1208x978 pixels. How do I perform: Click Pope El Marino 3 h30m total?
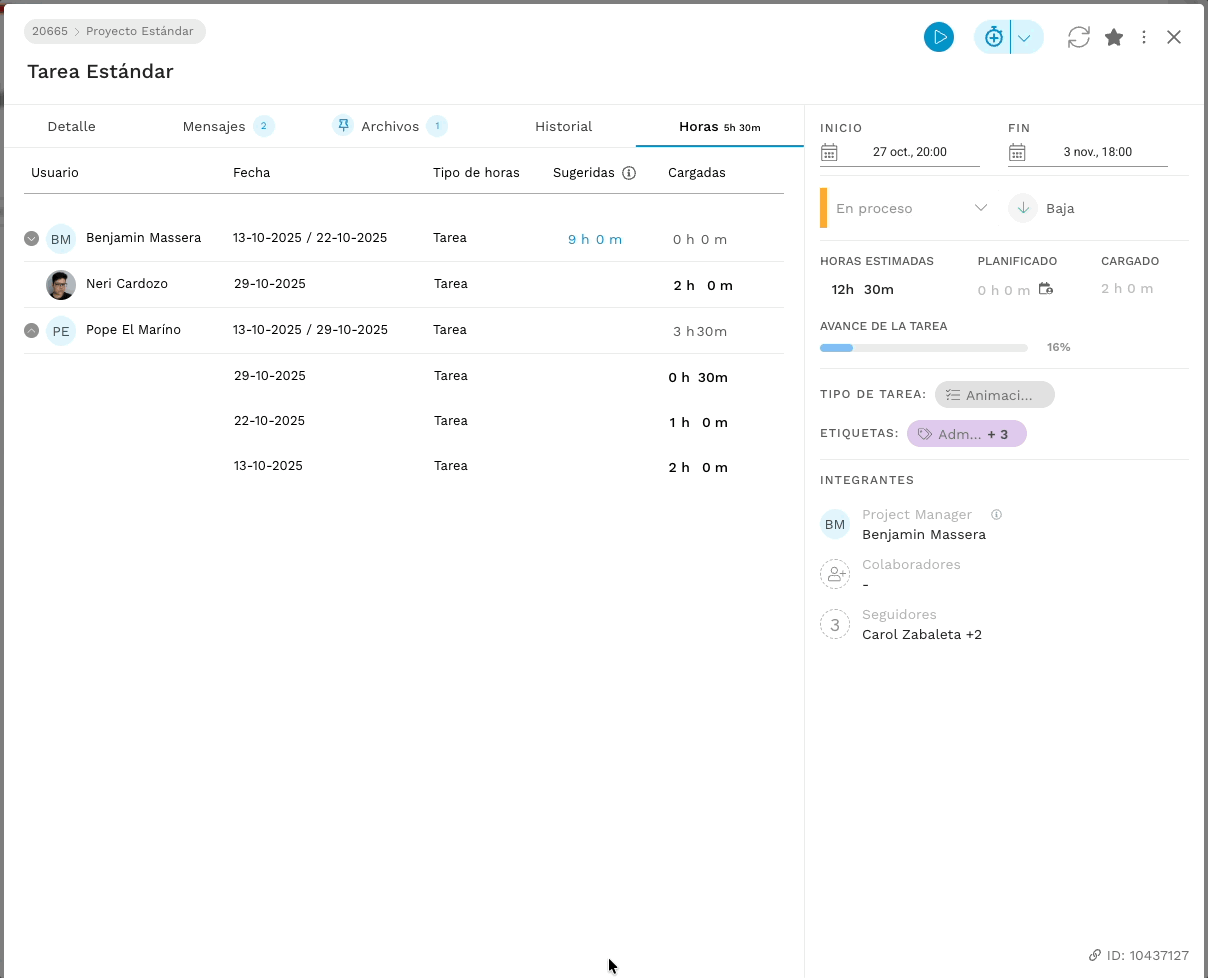click(699, 332)
